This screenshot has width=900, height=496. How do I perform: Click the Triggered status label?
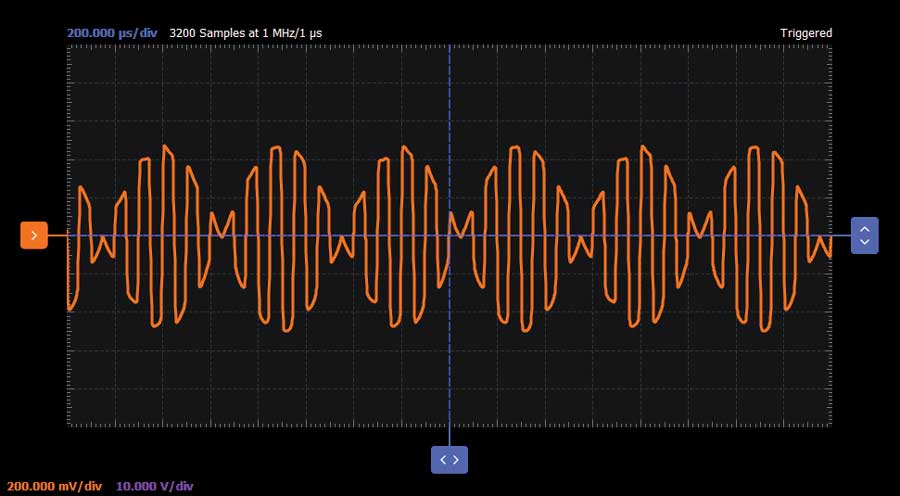[x=806, y=33]
